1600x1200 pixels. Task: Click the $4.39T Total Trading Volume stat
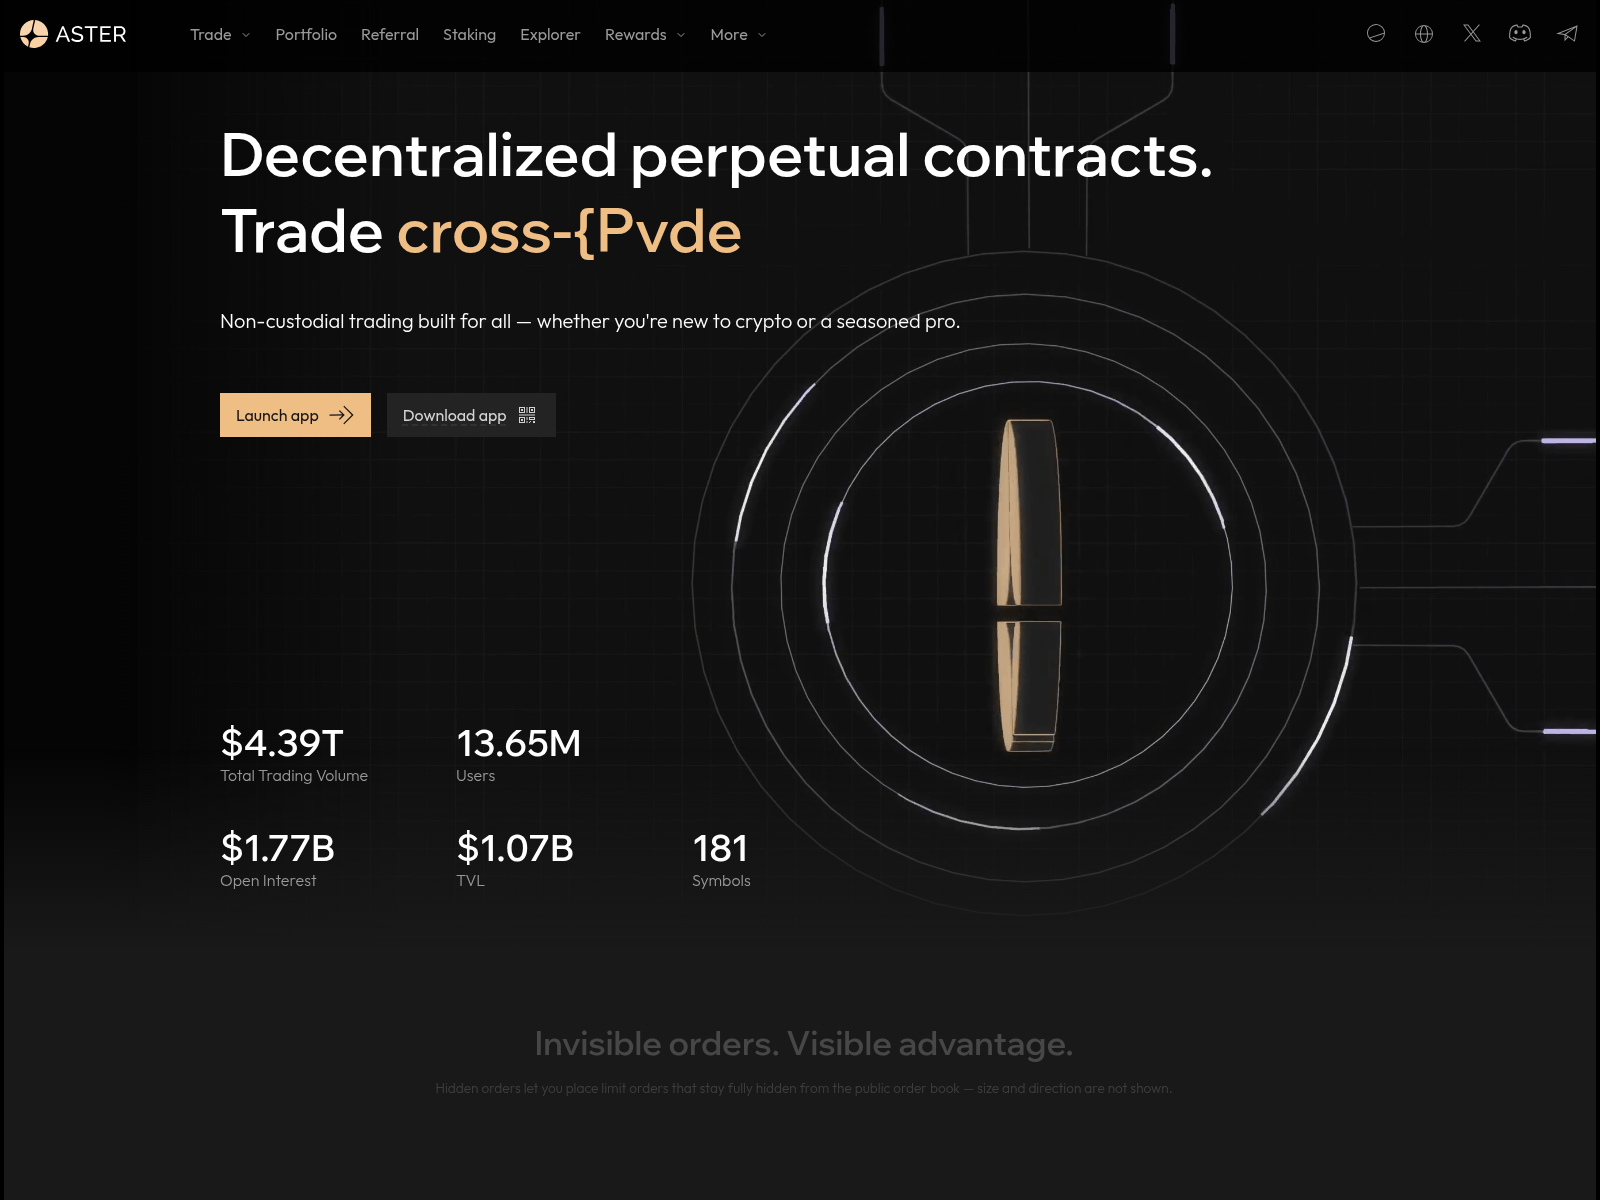pyautogui.click(x=283, y=744)
